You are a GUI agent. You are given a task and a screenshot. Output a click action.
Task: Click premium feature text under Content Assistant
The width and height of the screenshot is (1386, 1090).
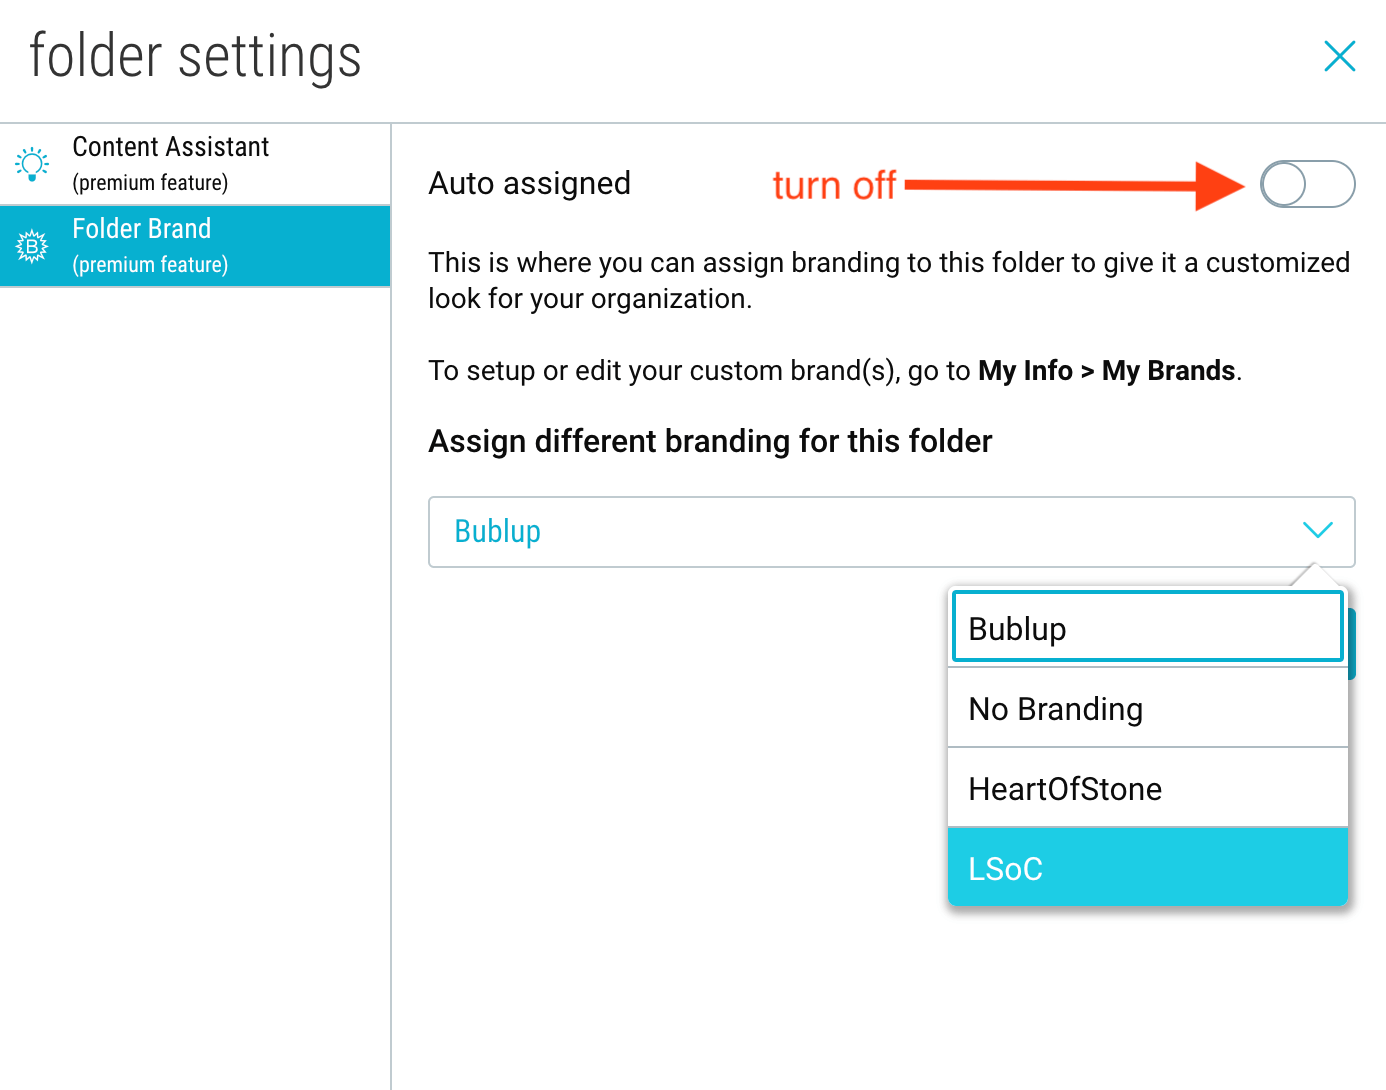coord(150,183)
